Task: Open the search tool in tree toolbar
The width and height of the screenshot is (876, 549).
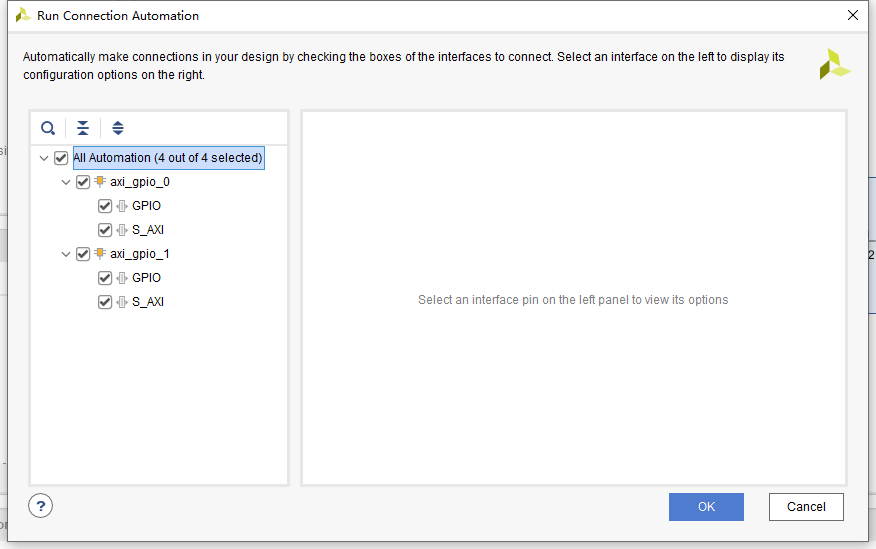Action: click(48, 128)
